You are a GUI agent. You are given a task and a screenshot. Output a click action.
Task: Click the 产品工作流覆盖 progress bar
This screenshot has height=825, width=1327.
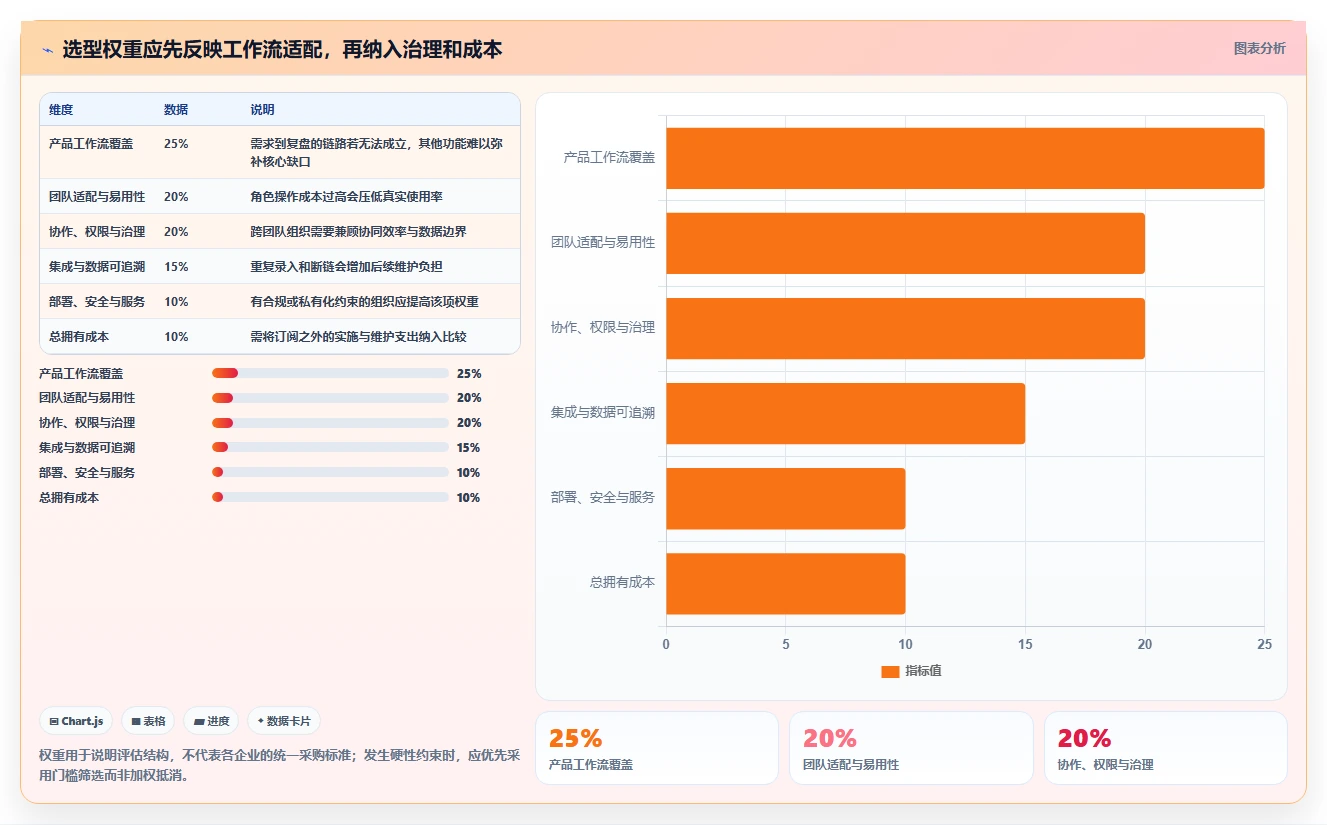click(x=330, y=373)
